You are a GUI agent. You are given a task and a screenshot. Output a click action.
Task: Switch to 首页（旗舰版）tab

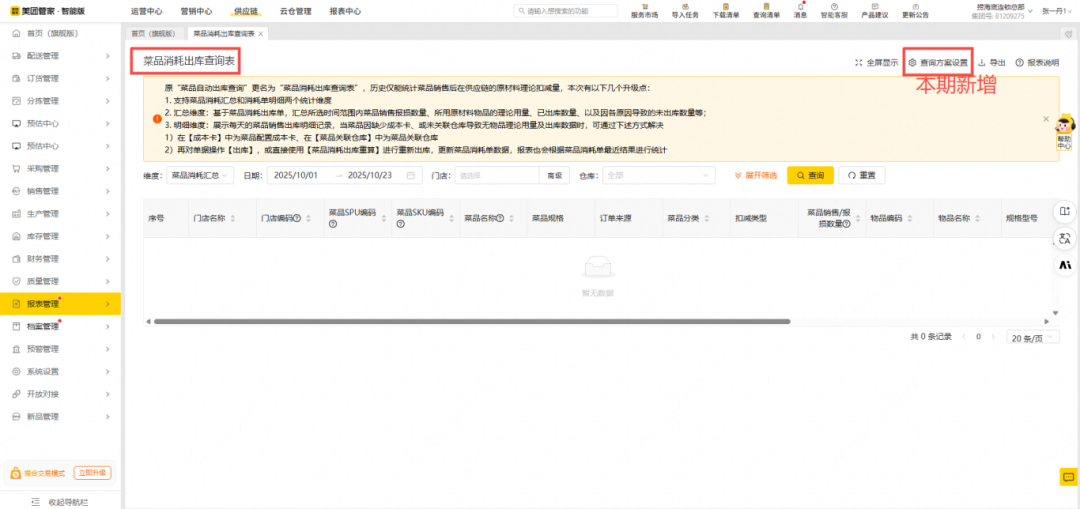[x=153, y=33]
